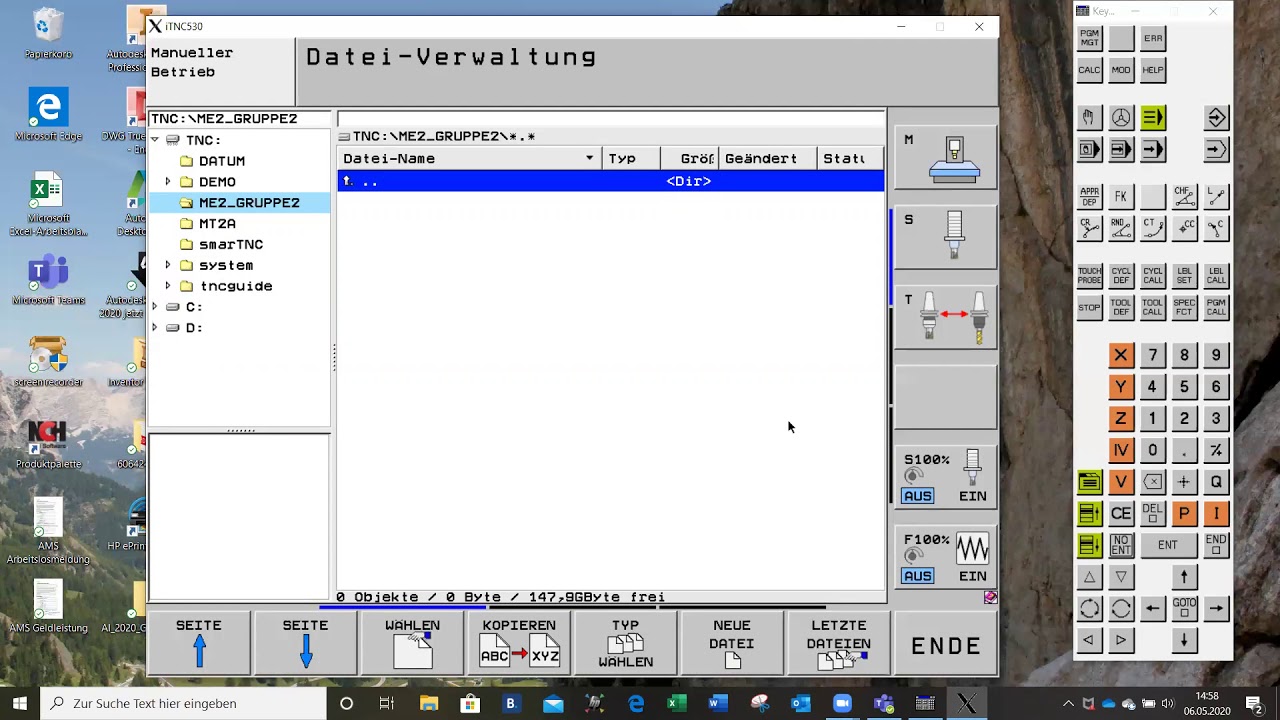Expand the D: drive
This screenshot has width=1280, height=720.
point(155,328)
